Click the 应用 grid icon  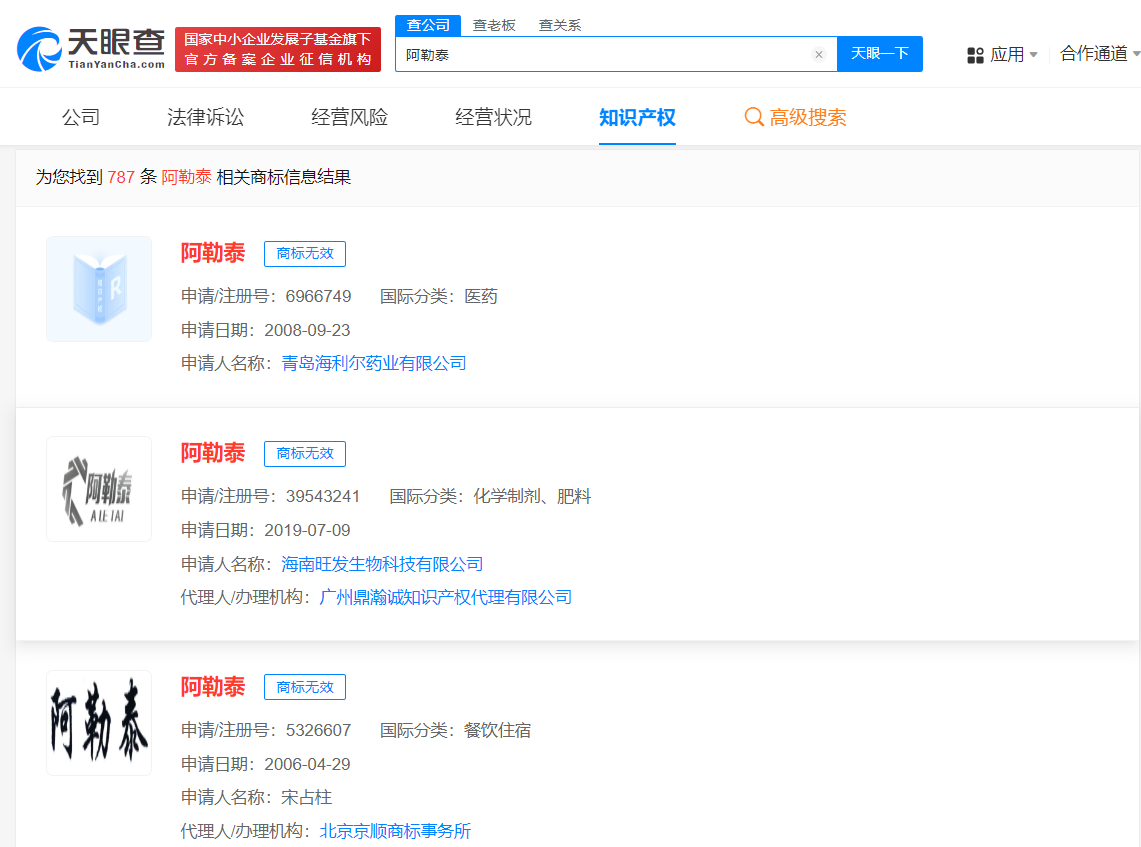pos(975,55)
